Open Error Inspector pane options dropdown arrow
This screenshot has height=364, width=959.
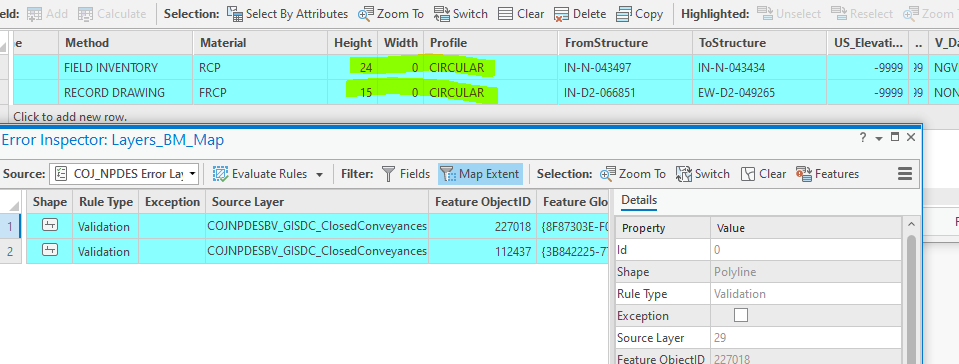pyautogui.click(x=879, y=138)
